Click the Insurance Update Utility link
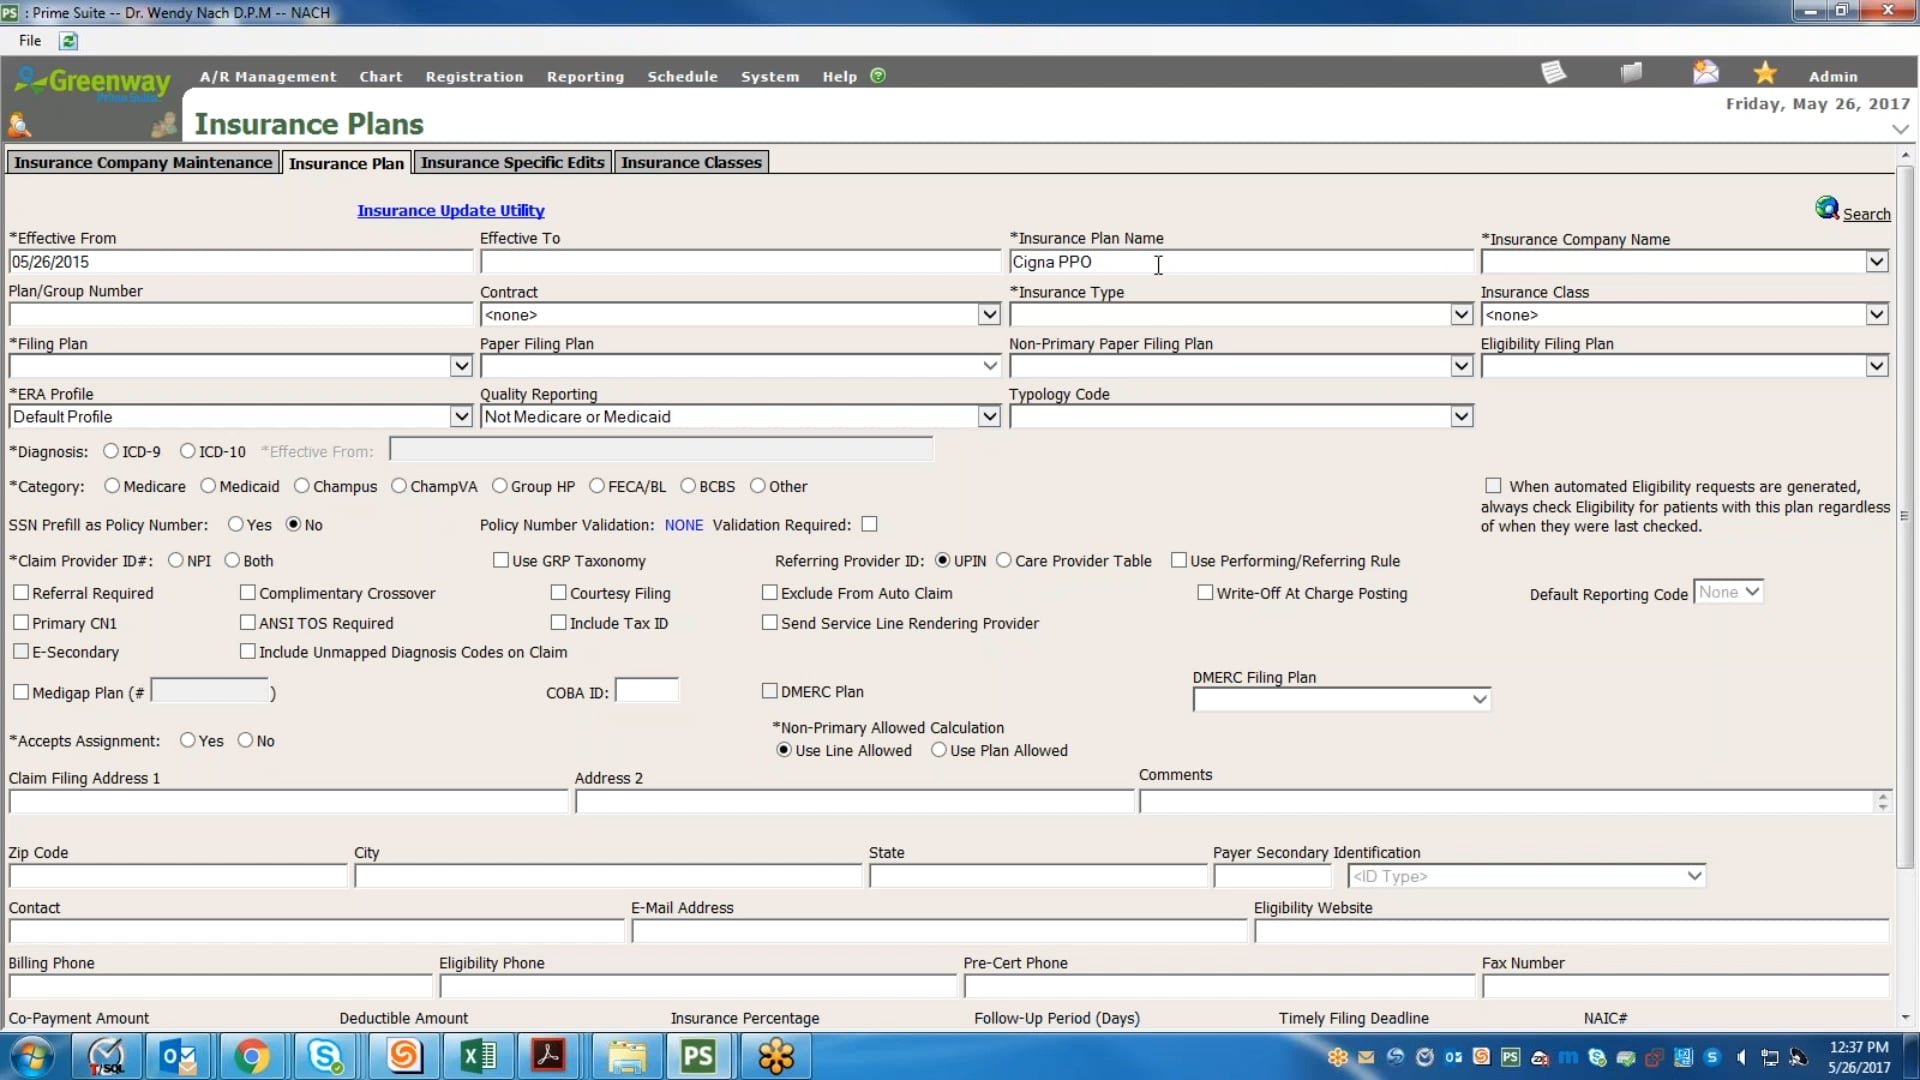The image size is (1920, 1080). click(x=451, y=210)
